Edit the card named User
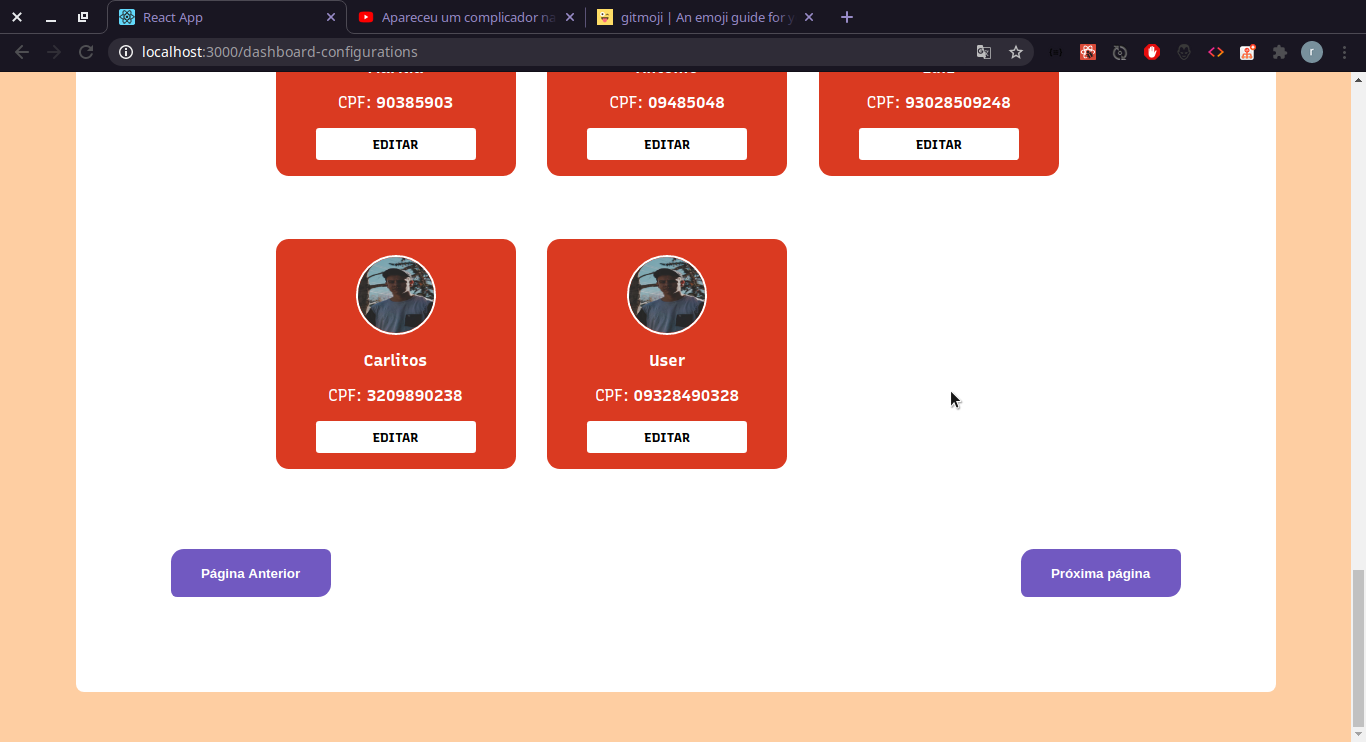Viewport: 1366px width, 742px height. click(667, 437)
